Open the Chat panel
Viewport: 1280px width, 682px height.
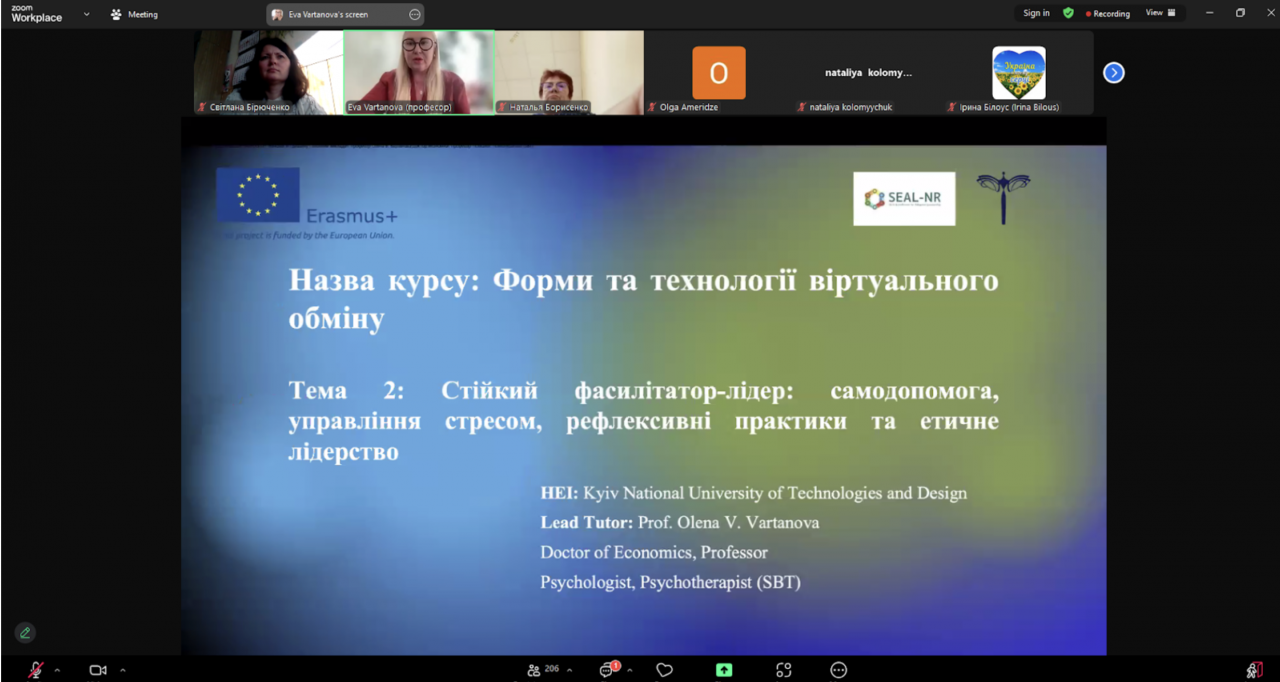click(x=608, y=670)
